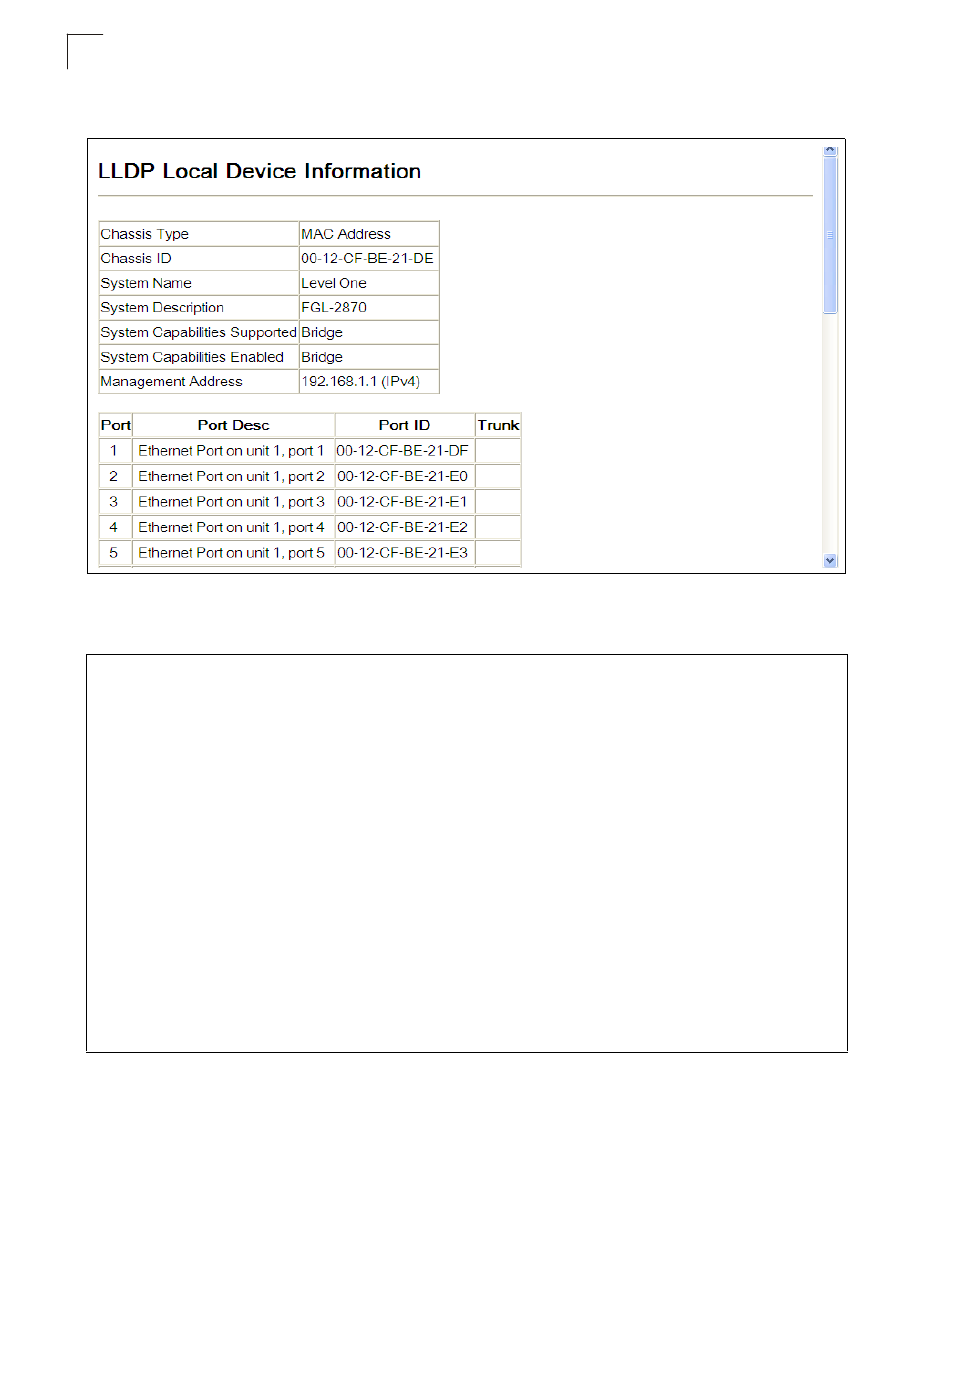Click the scrollbar up arrow

(x=829, y=151)
